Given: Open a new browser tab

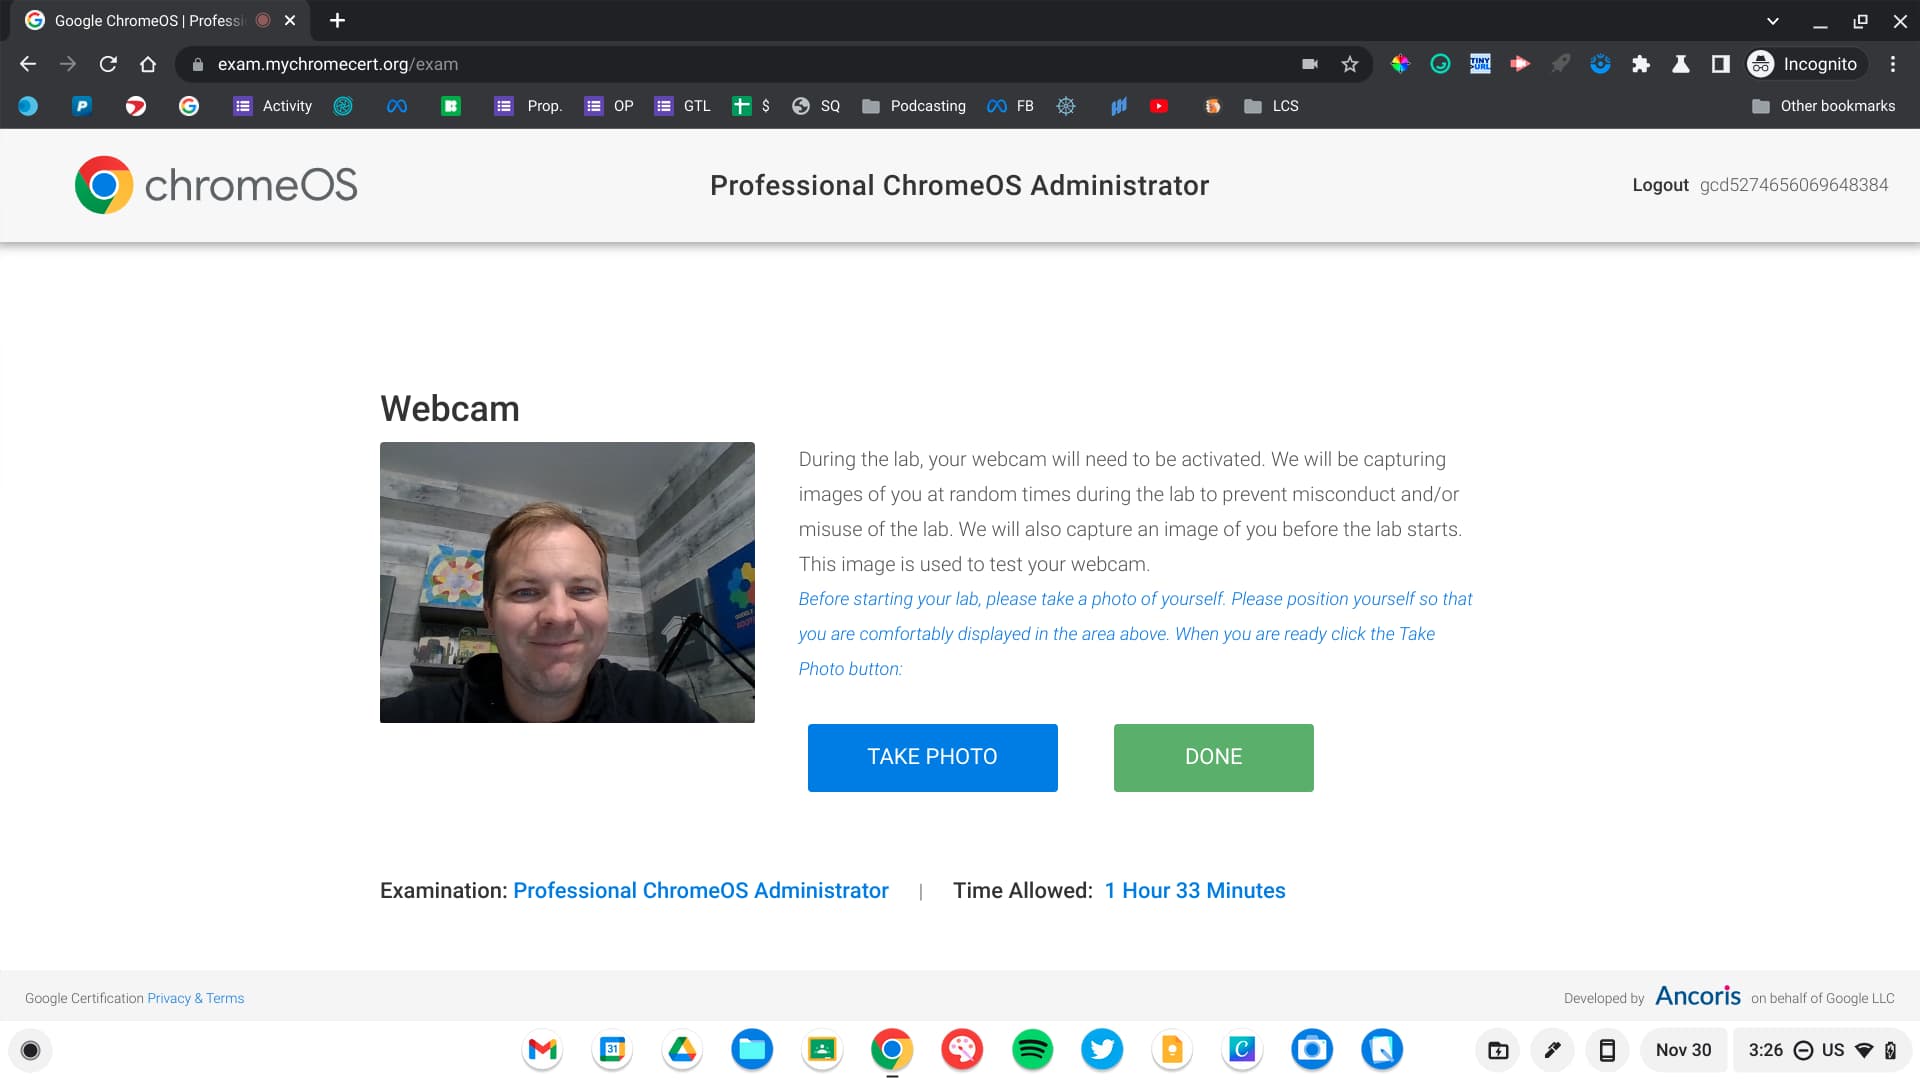Looking at the screenshot, I should 337,20.
